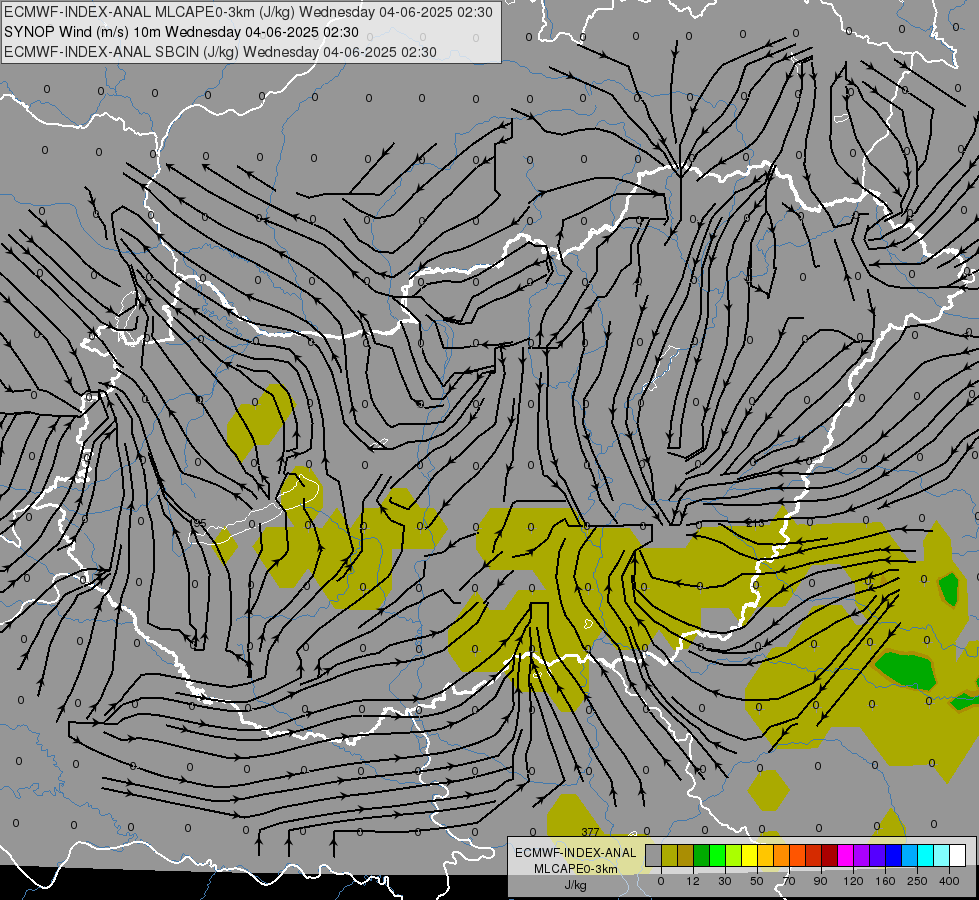Click the legend label MLCAPE0-3km
The height and width of the screenshot is (900, 979).
point(576,869)
